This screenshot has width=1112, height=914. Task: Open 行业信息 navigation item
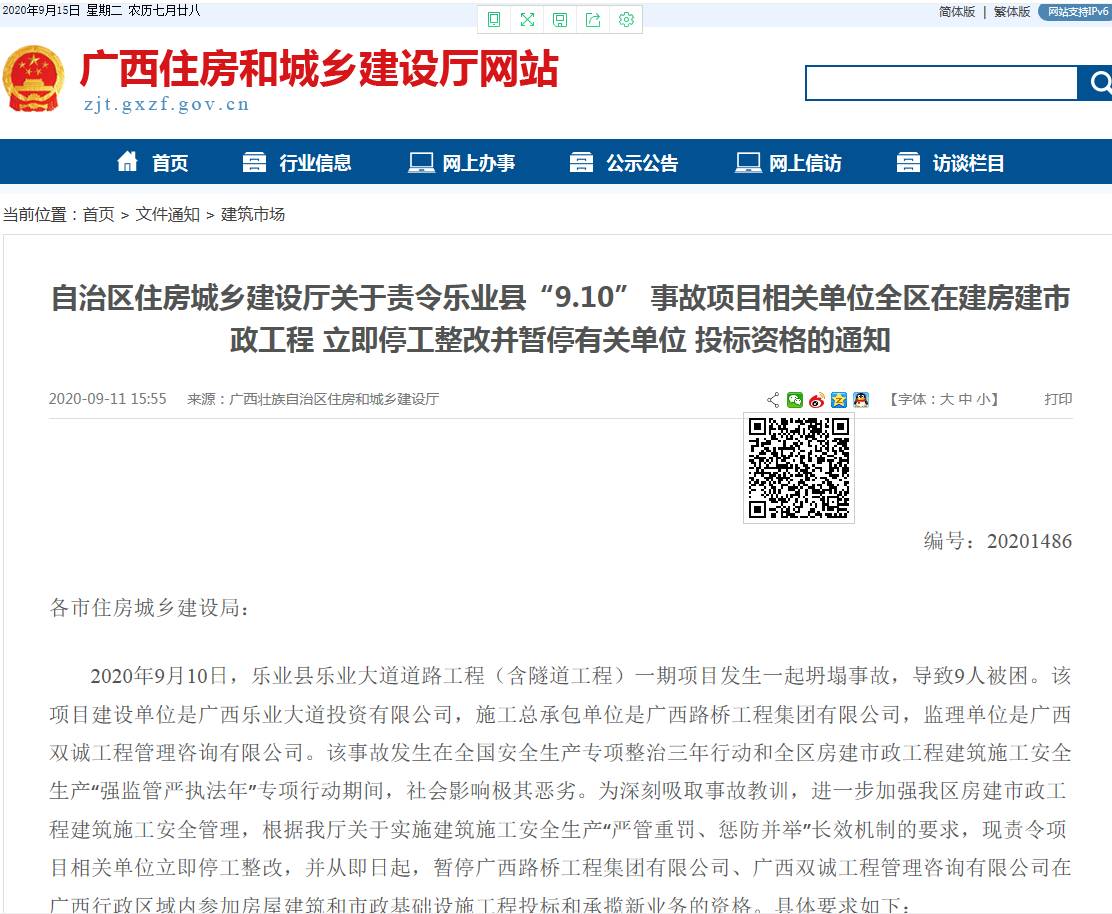tap(316, 163)
